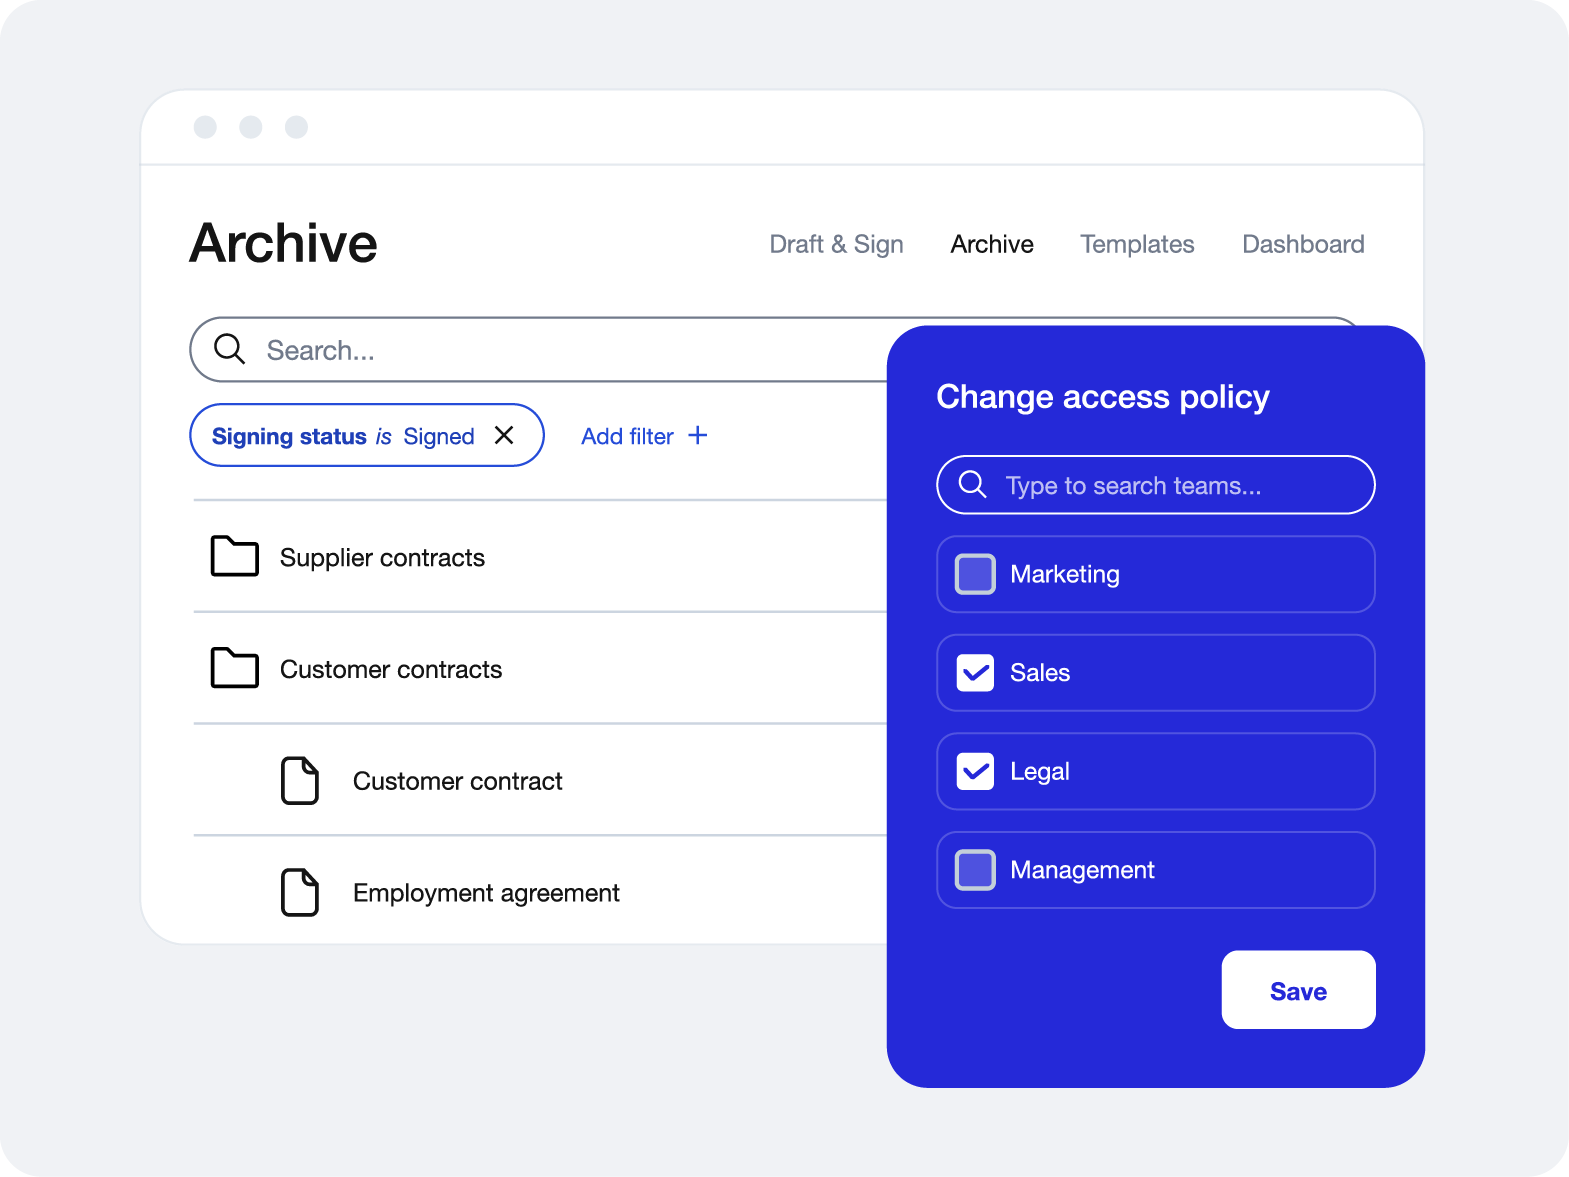Click the Change access policy heading

click(1103, 397)
